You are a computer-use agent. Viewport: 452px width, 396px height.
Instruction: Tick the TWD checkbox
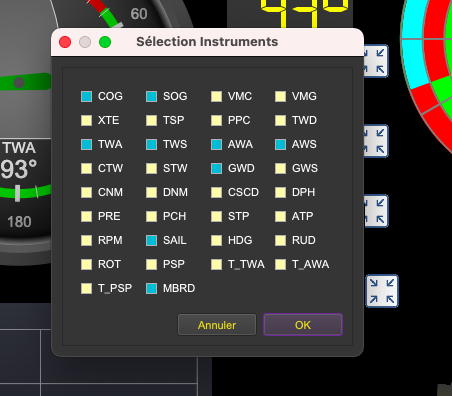pyautogui.click(x=281, y=120)
